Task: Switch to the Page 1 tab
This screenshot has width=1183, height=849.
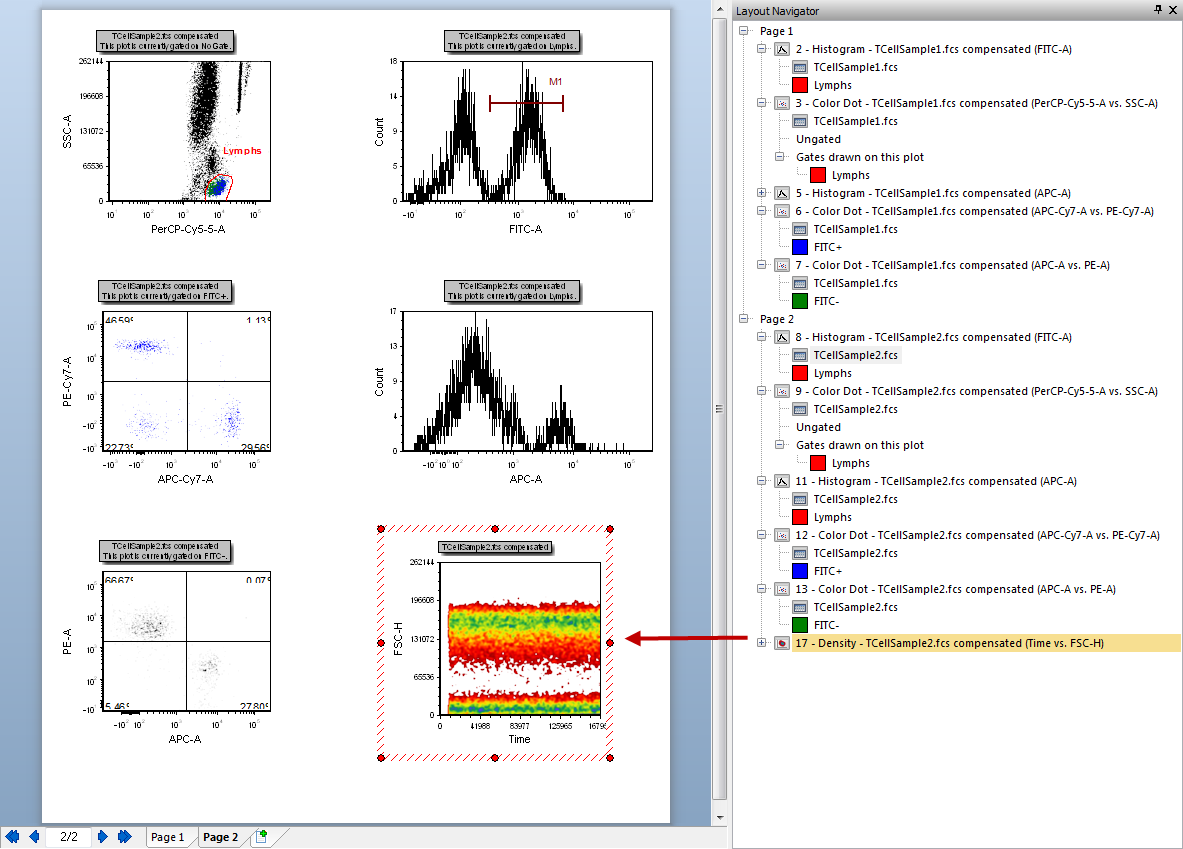Action: click(x=167, y=837)
